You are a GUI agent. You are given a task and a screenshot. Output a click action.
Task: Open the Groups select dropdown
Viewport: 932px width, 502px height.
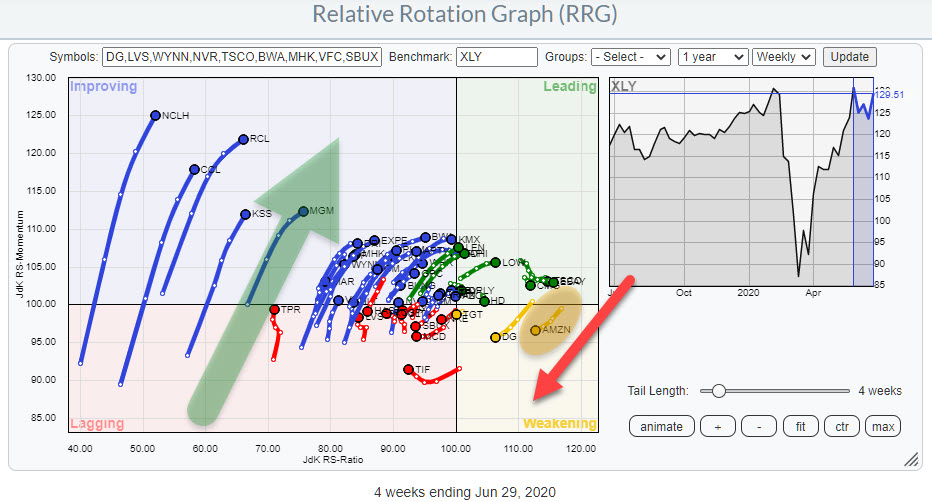pyautogui.click(x=630, y=57)
